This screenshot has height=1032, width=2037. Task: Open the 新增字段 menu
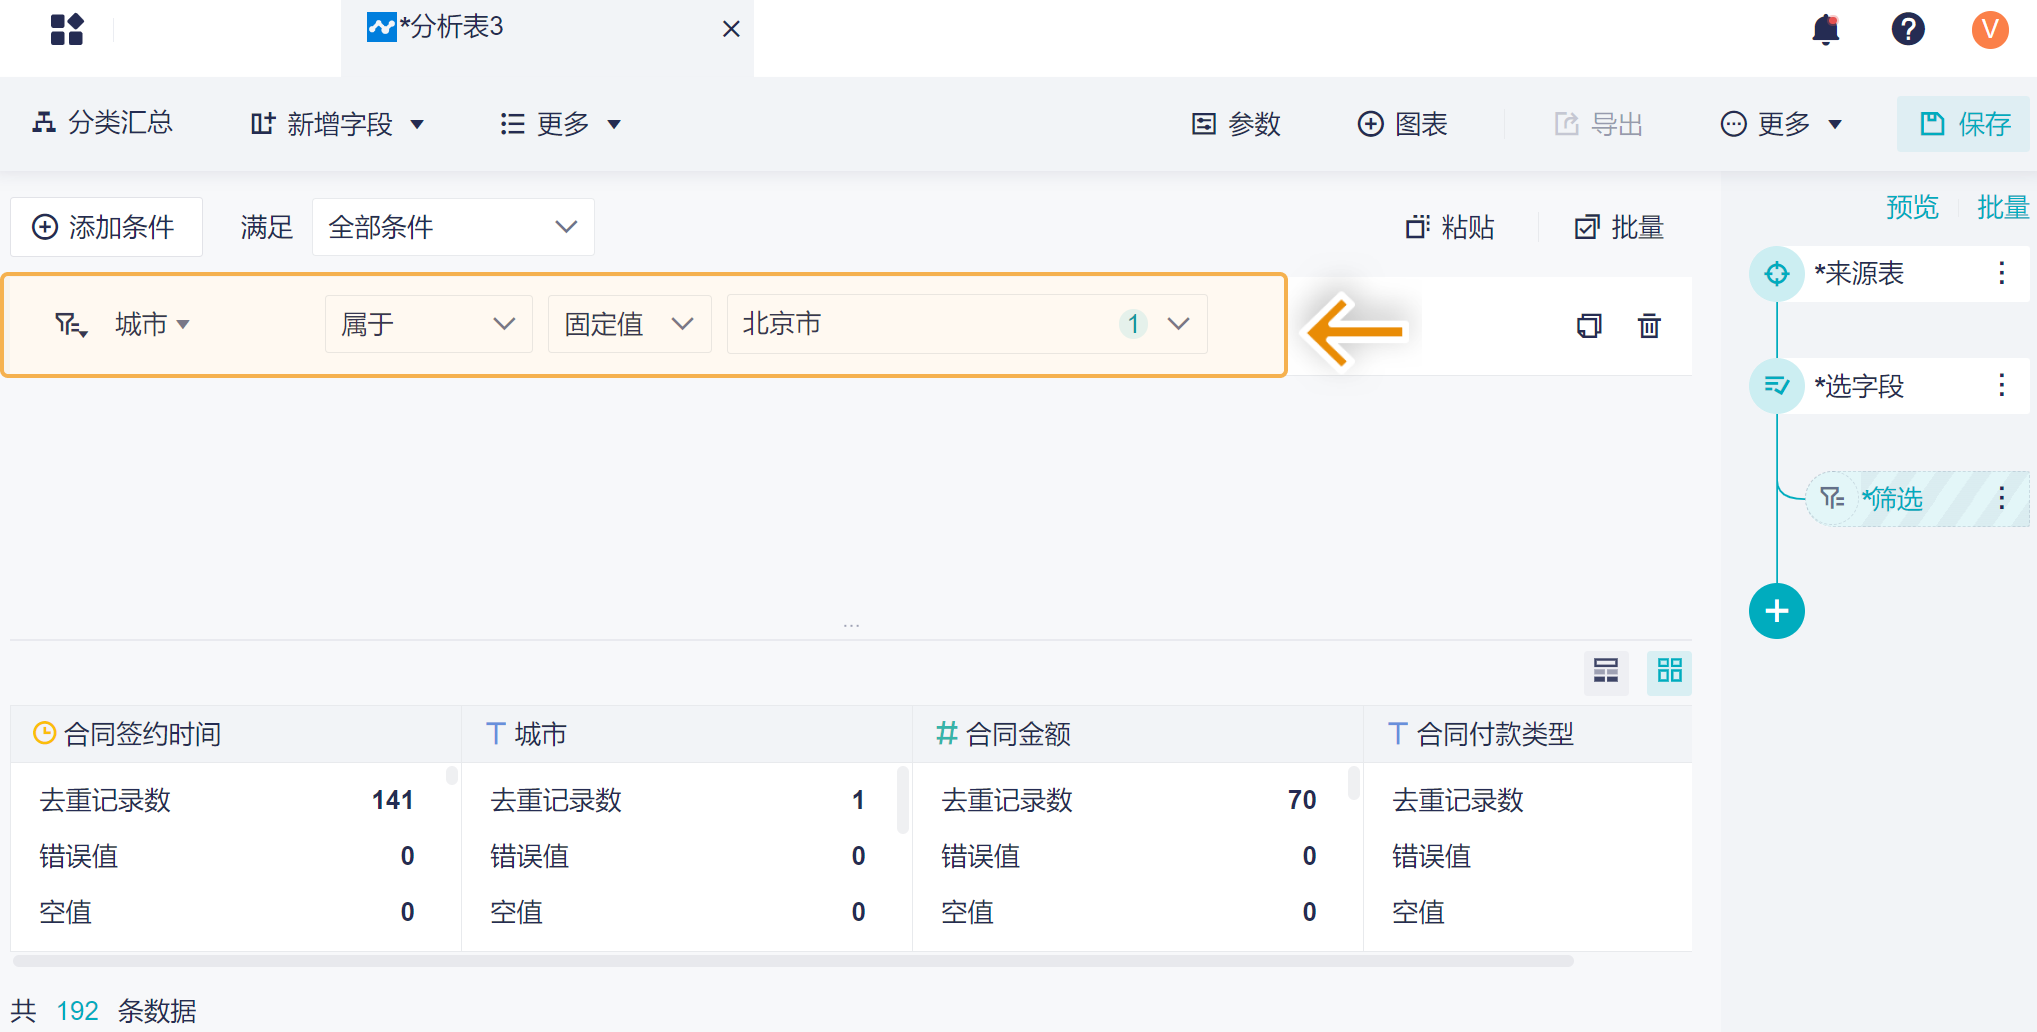click(337, 124)
